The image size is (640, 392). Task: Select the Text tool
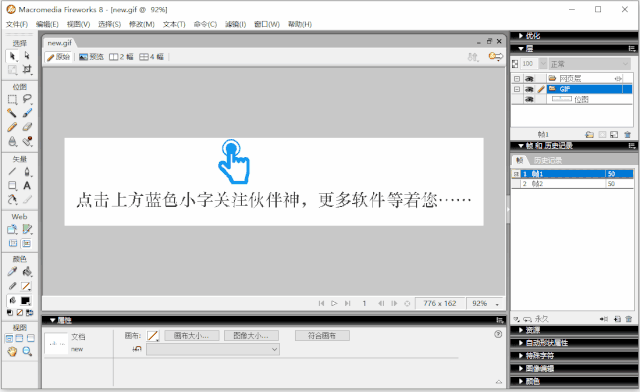[x=27, y=186]
